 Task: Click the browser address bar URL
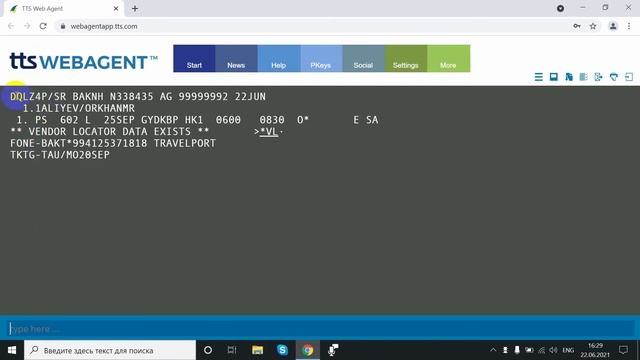(104, 26)
